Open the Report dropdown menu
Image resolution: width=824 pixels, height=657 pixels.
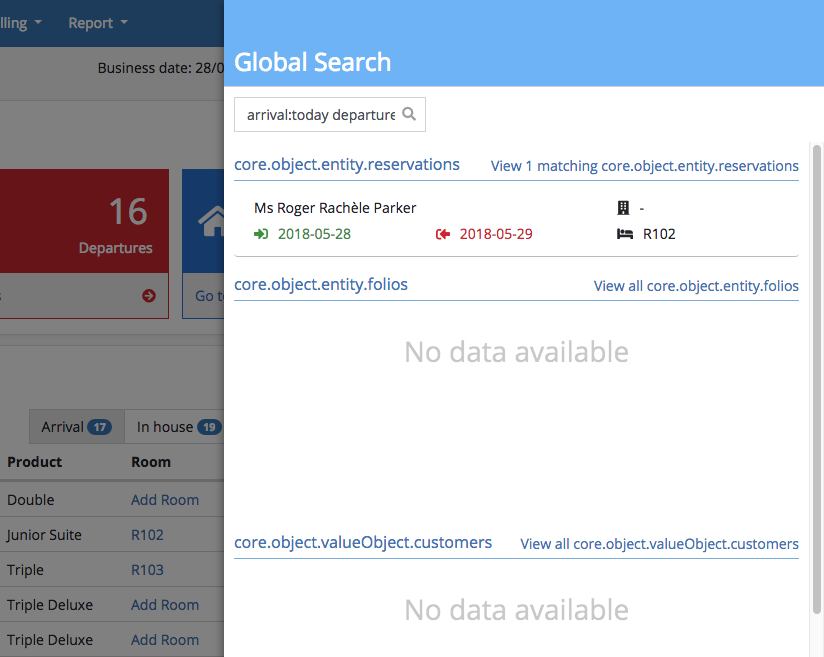(x=98, y=22)
